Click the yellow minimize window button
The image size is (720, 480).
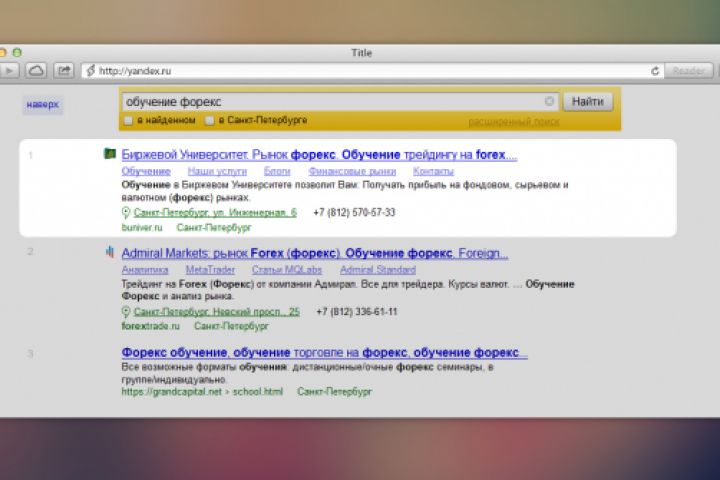[x=2, y=52]
